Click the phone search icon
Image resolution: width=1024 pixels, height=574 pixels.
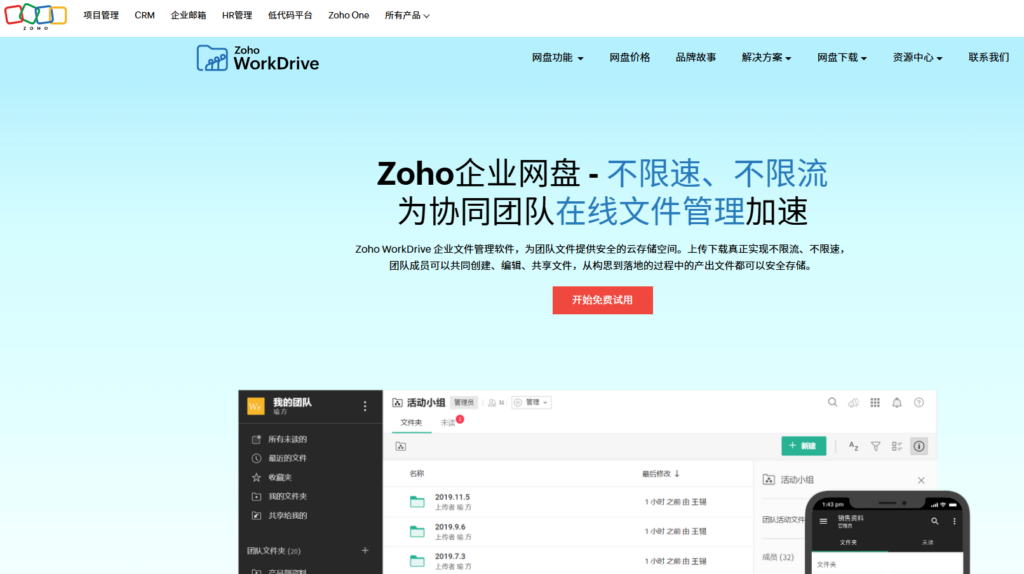click(x=935, y=521)
